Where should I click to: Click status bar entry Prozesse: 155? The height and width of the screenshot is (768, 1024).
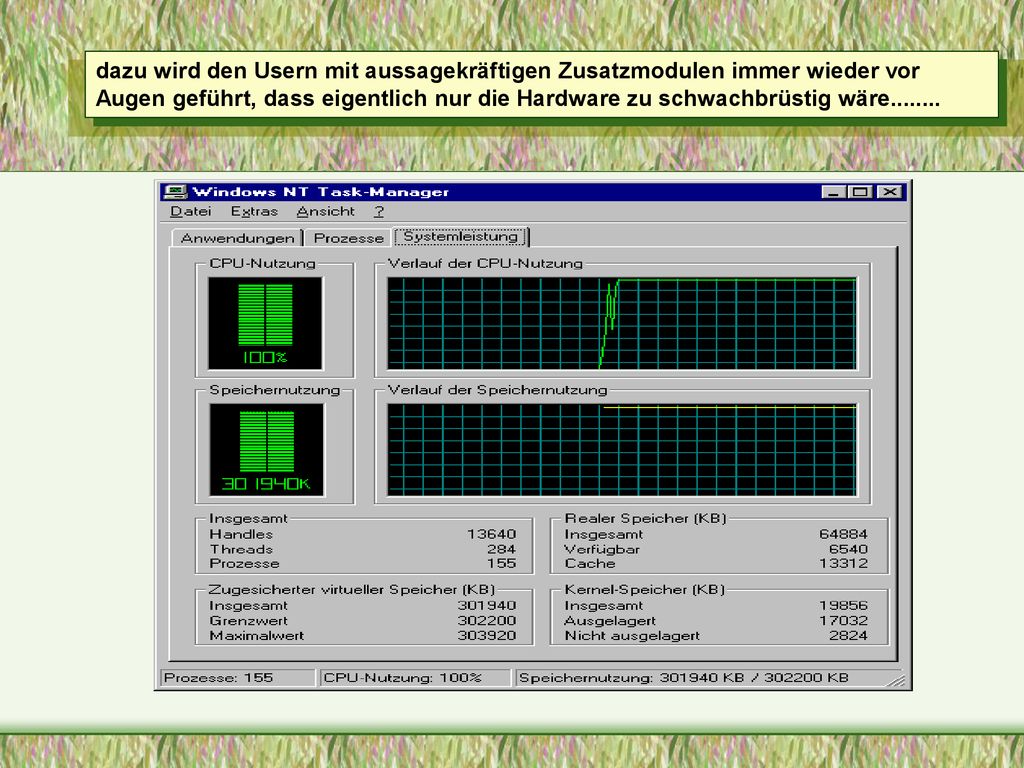tap(238, 678)
